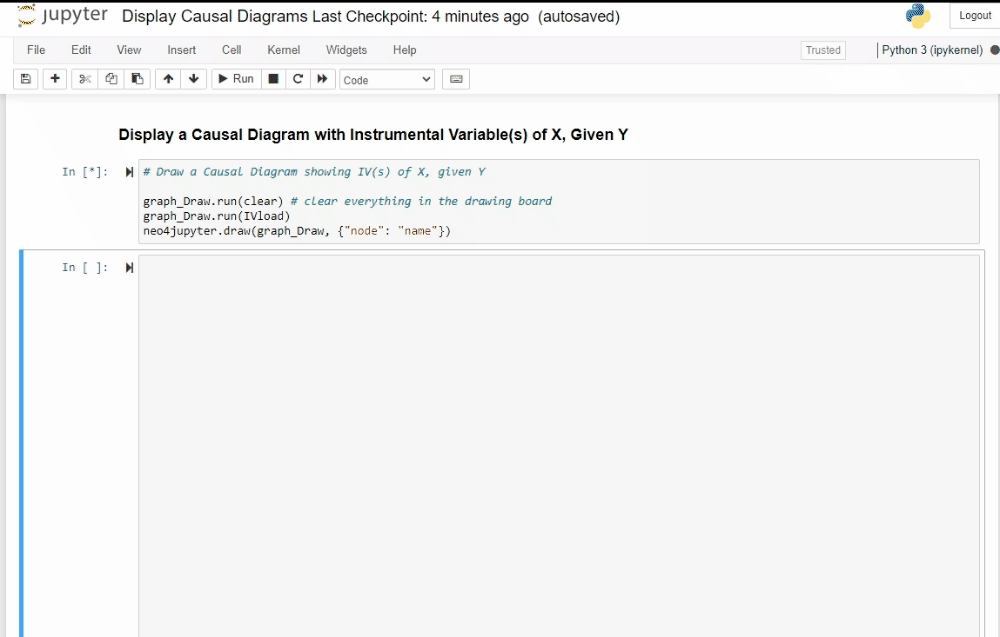The image size is (1000, 637).
Task: Move selected cell up arrow
Action: (x=168, y=79)
